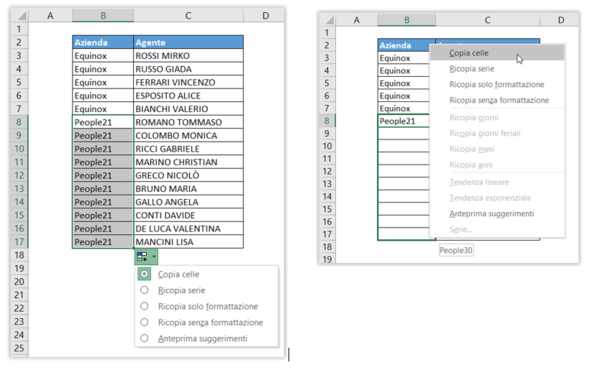Click the Agente header cell in left sheet

coord(188,42)
